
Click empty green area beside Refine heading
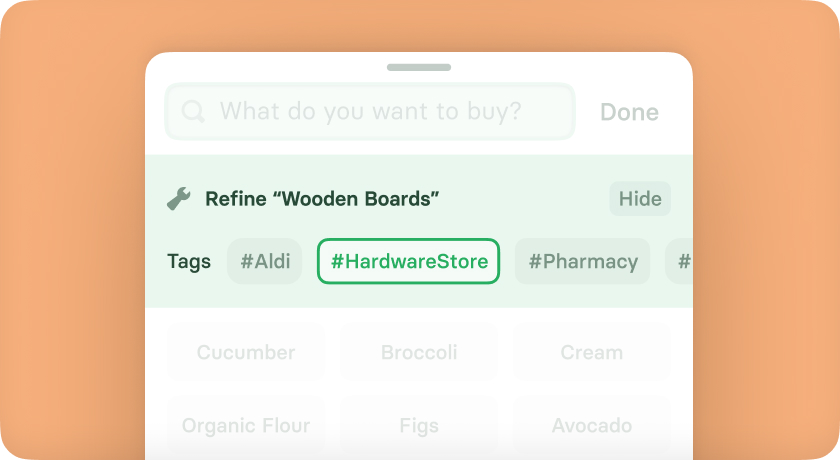click(524, 199)
